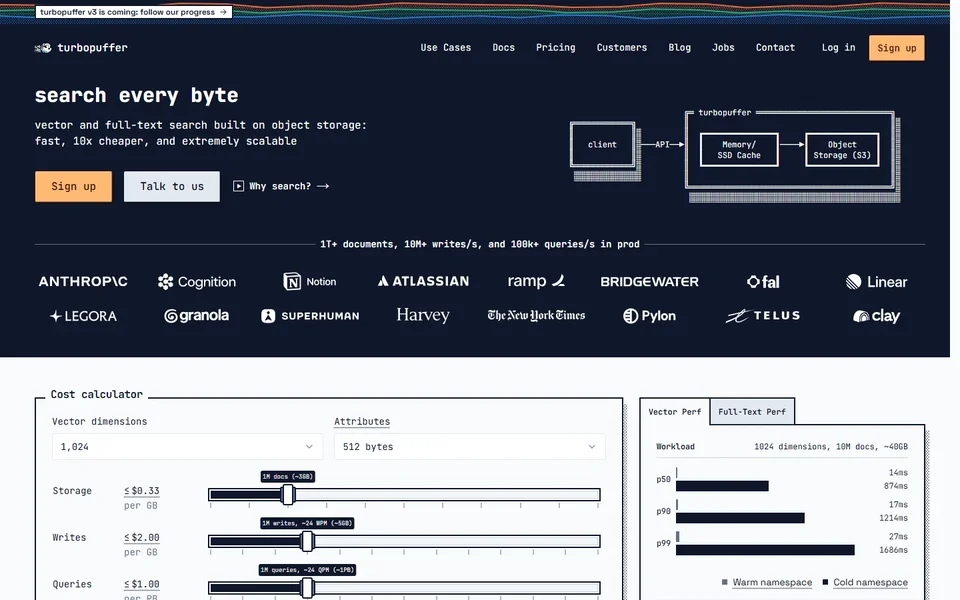This screenshot has width=960, height=600.
Task: Click the "Cost calculator" panel title
Action: click(97, 394)
